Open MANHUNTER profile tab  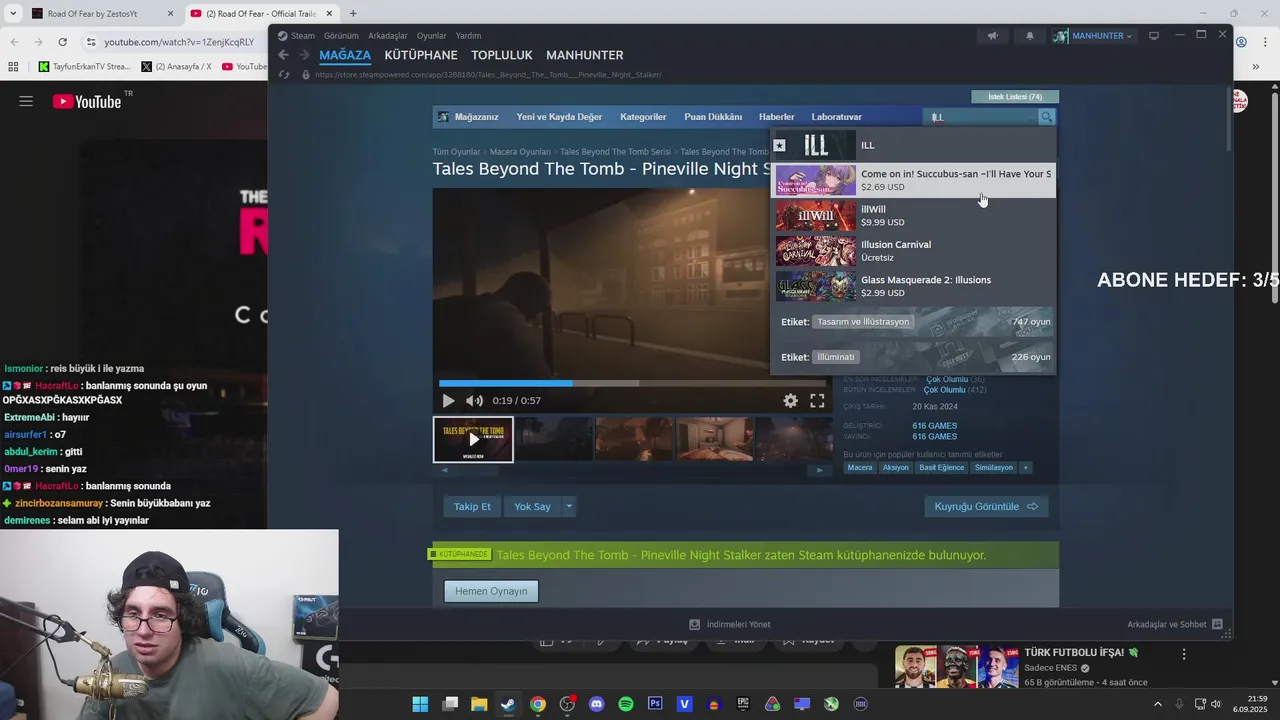585,55
